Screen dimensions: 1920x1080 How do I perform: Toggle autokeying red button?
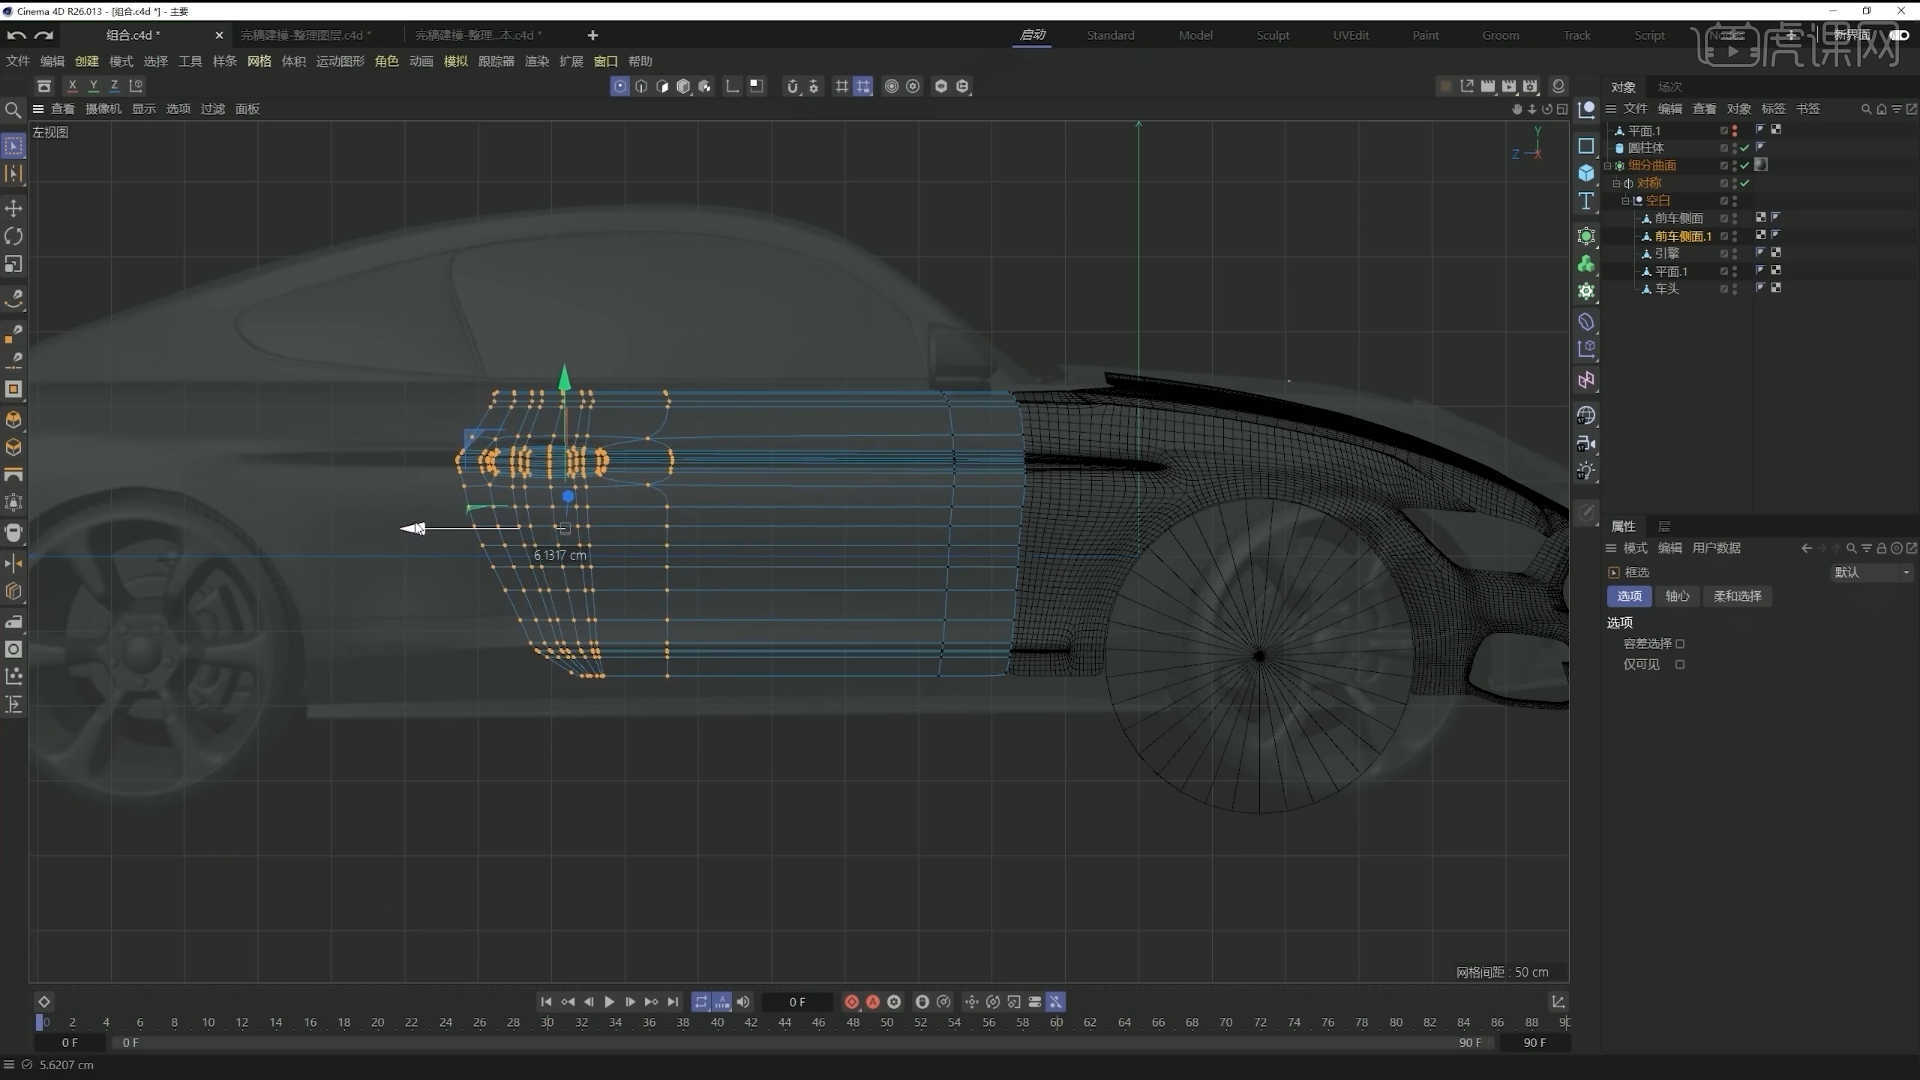pos(873,1001)
